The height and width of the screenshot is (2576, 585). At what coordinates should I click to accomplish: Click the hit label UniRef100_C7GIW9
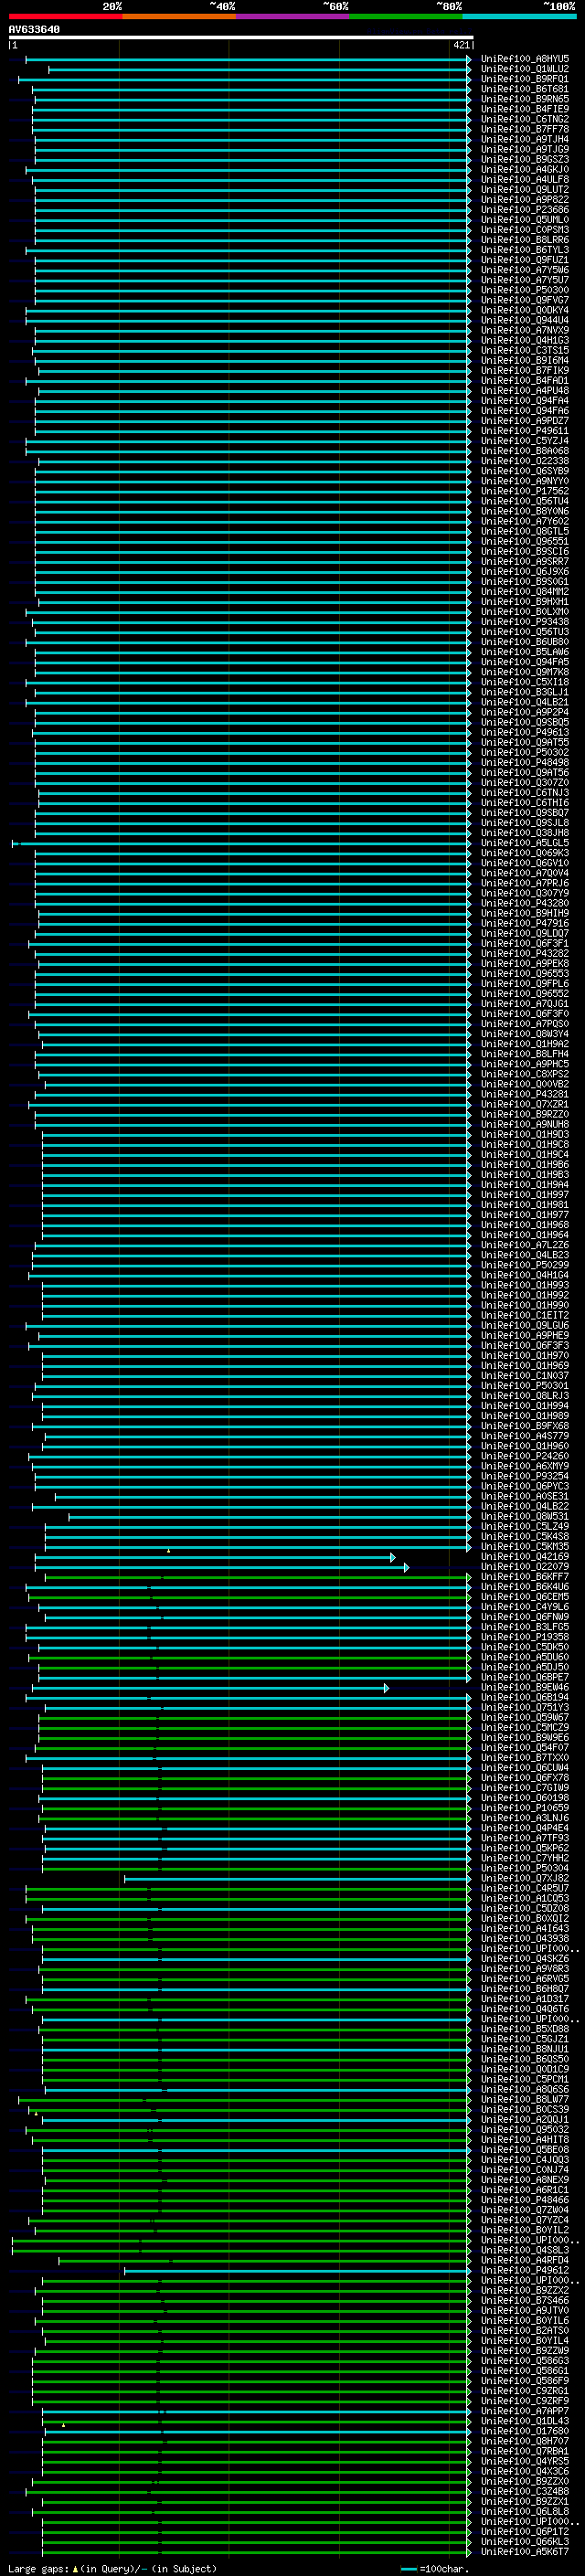coord(524,1788)
